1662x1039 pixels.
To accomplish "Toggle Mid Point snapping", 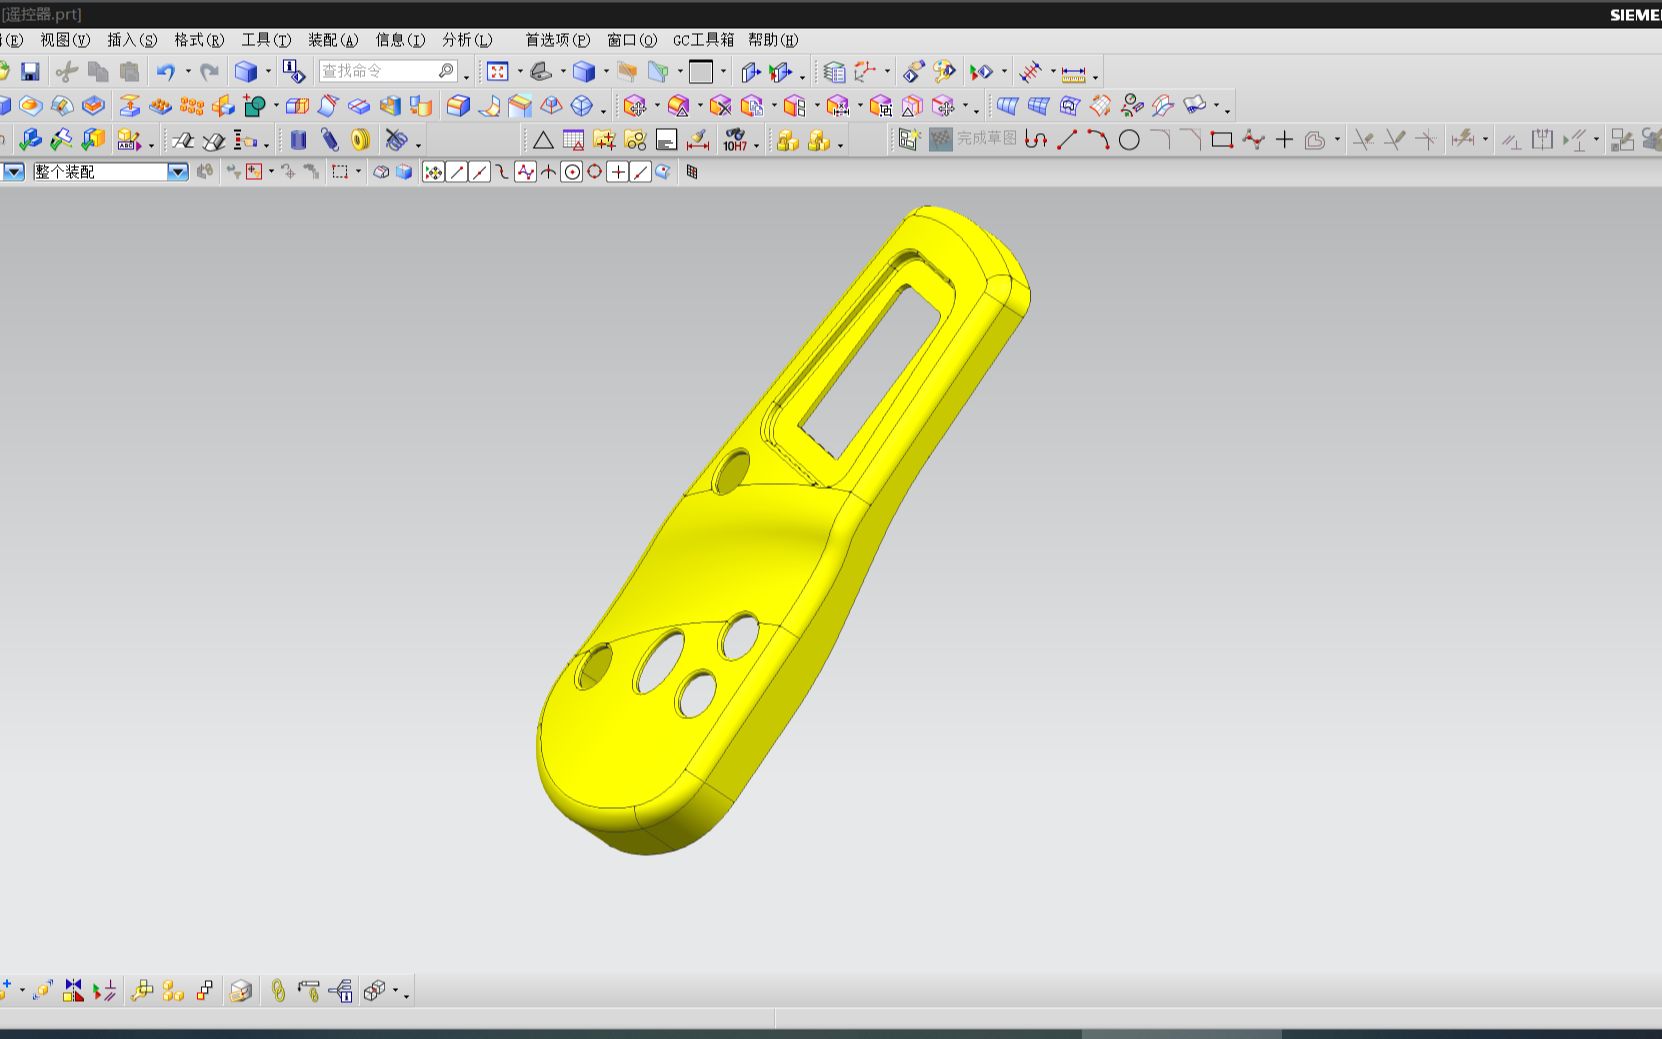I will (480, 172).
